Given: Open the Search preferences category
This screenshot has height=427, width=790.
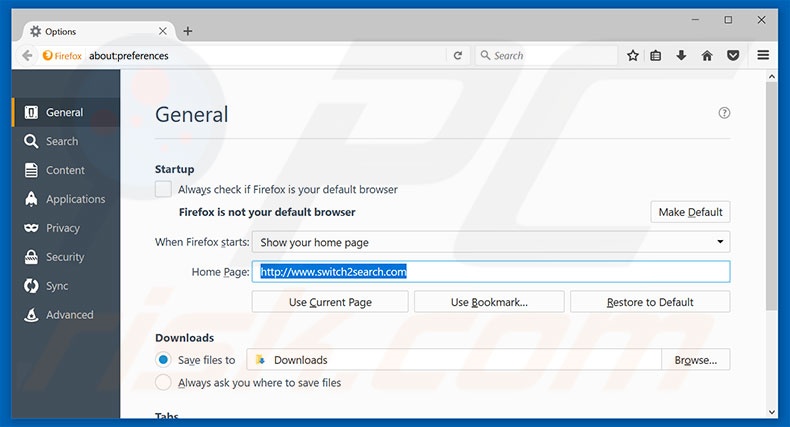Looking at the screenshot, I should click(65, 141).
